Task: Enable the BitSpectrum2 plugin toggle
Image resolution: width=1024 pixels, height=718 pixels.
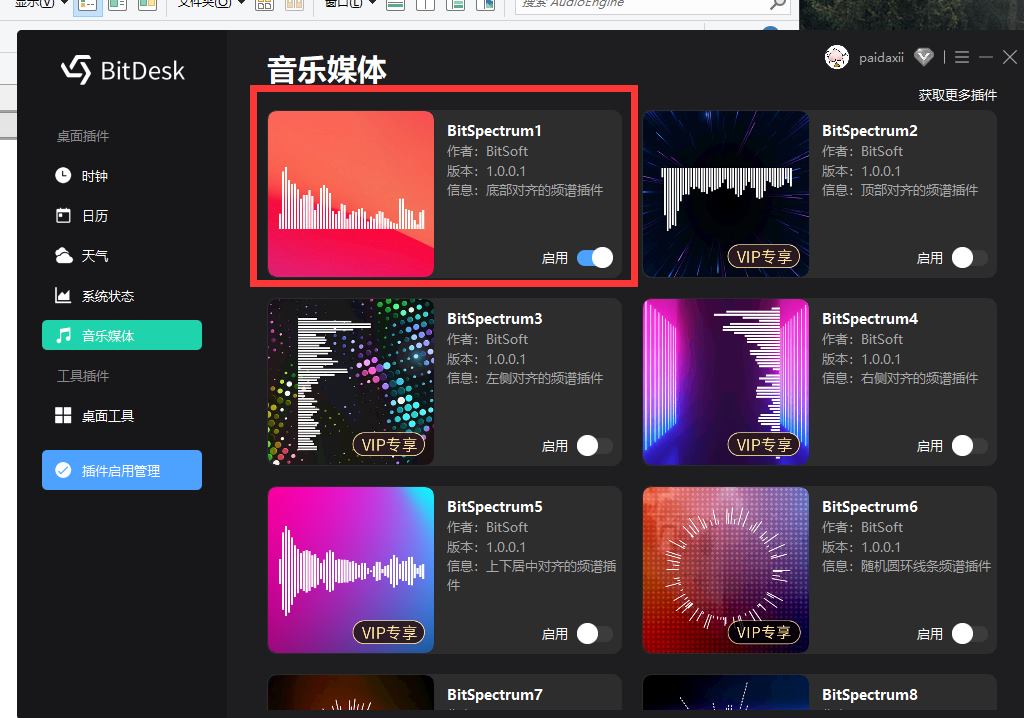Action: [x=969, y=258]
